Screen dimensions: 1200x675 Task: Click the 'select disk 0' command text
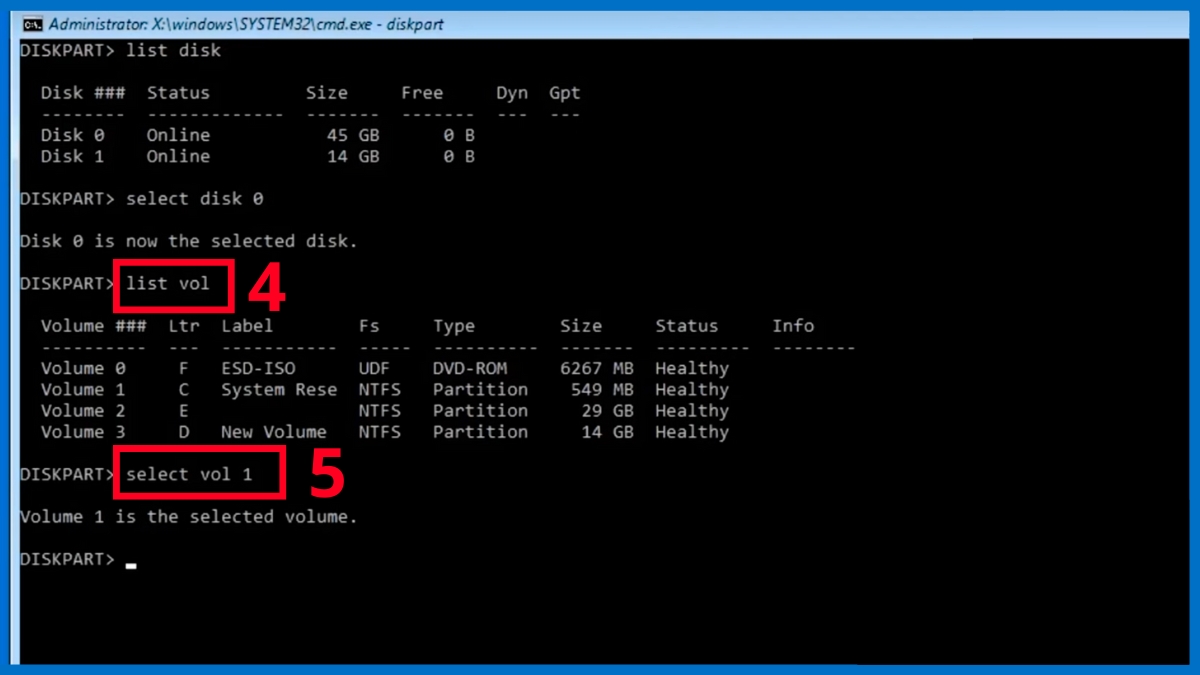(194, 198)
